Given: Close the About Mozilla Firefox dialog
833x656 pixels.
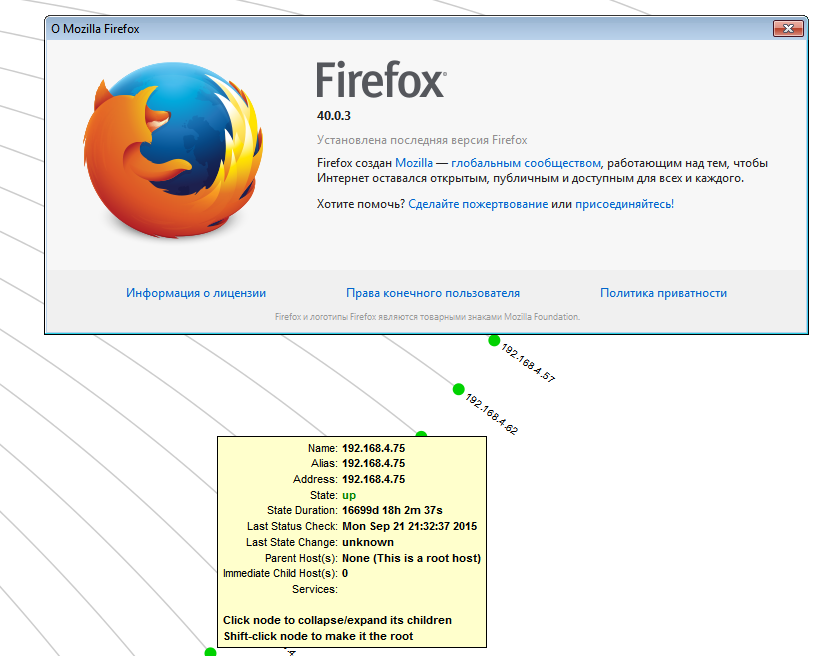Looking at the screenshot, I should pyautogui.click(x=788, y=29).
